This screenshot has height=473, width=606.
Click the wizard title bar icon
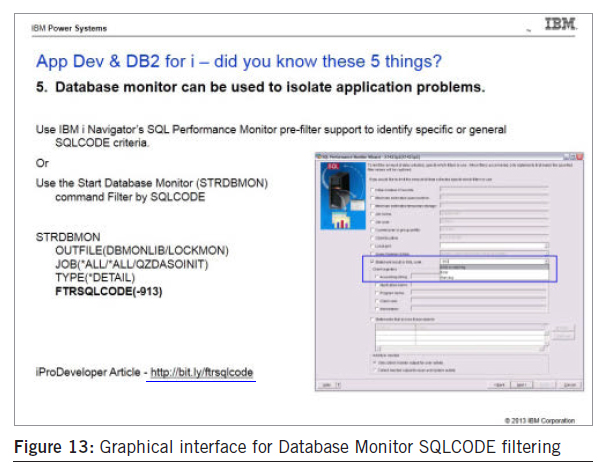tap(319, 157)
